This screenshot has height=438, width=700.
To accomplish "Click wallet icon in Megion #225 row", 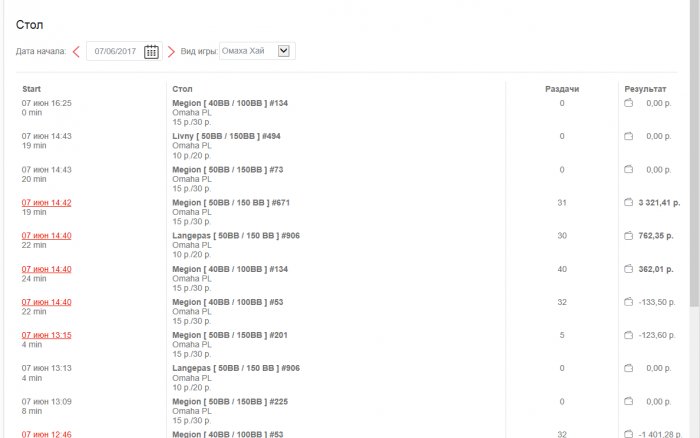I will (629, 401).
